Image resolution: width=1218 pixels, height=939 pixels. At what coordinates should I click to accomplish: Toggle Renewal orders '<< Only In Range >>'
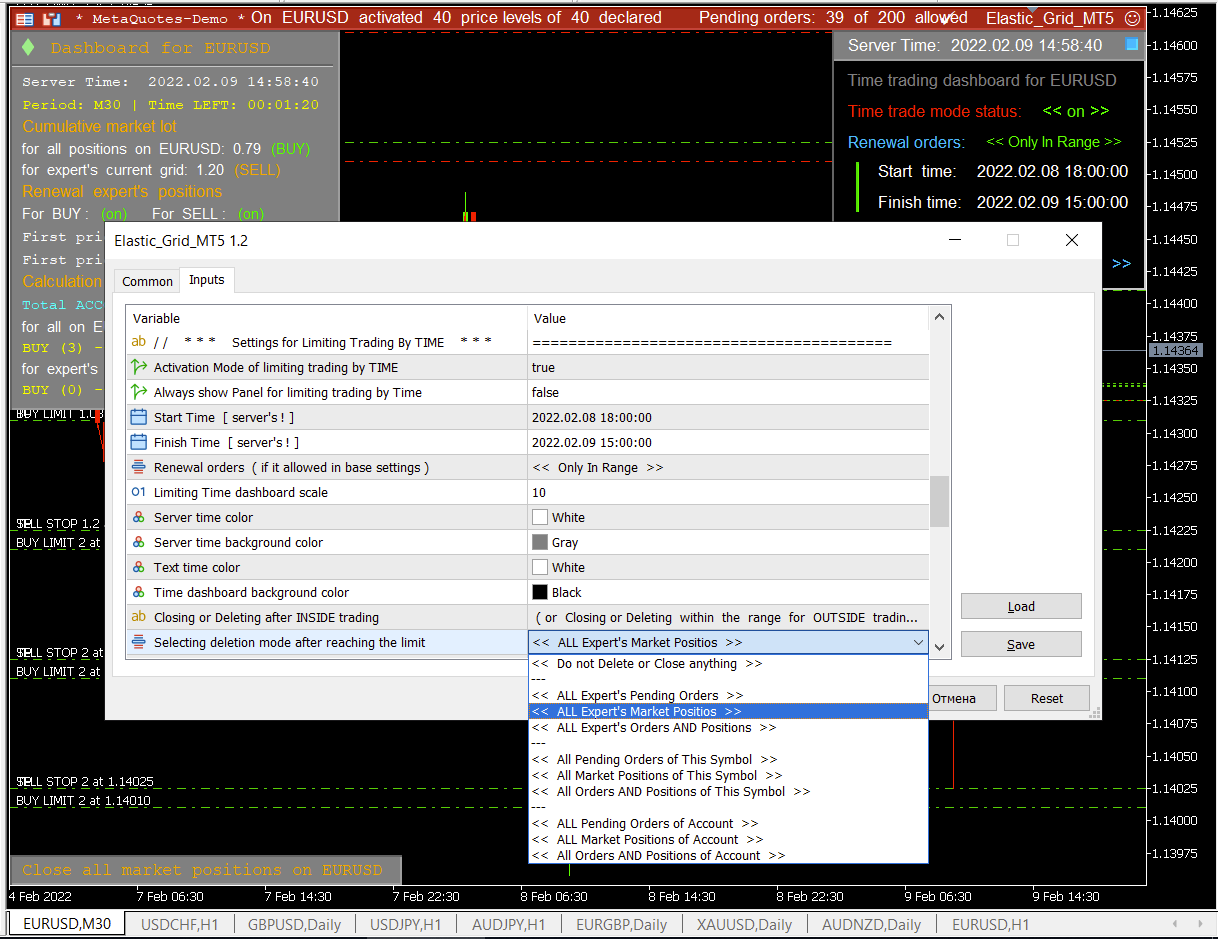(1054, 142)
